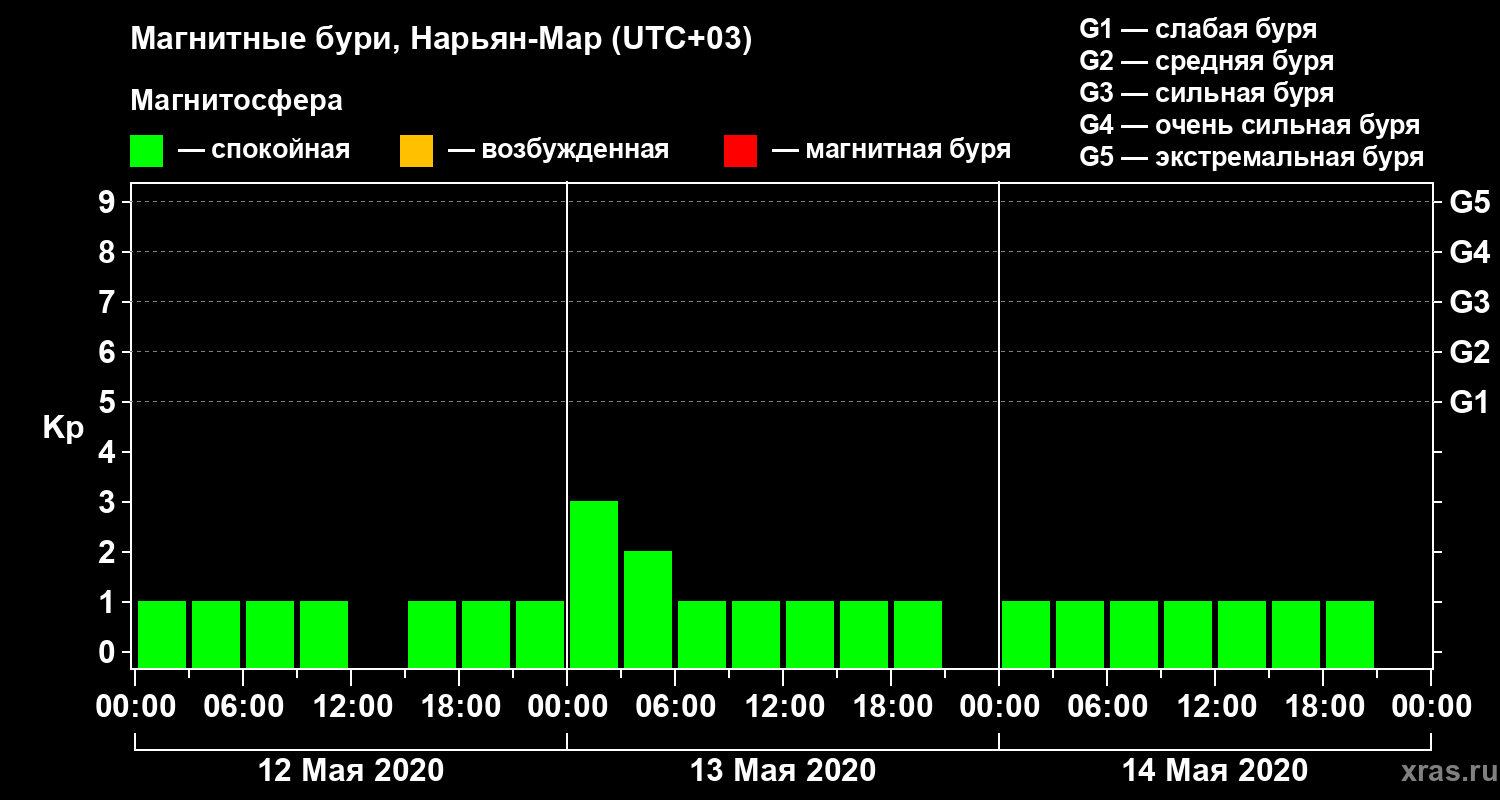Click the red 'магнитная буря' legend swatch
Viewport: 1500px width, 800px height.
(x=740, y=151)
